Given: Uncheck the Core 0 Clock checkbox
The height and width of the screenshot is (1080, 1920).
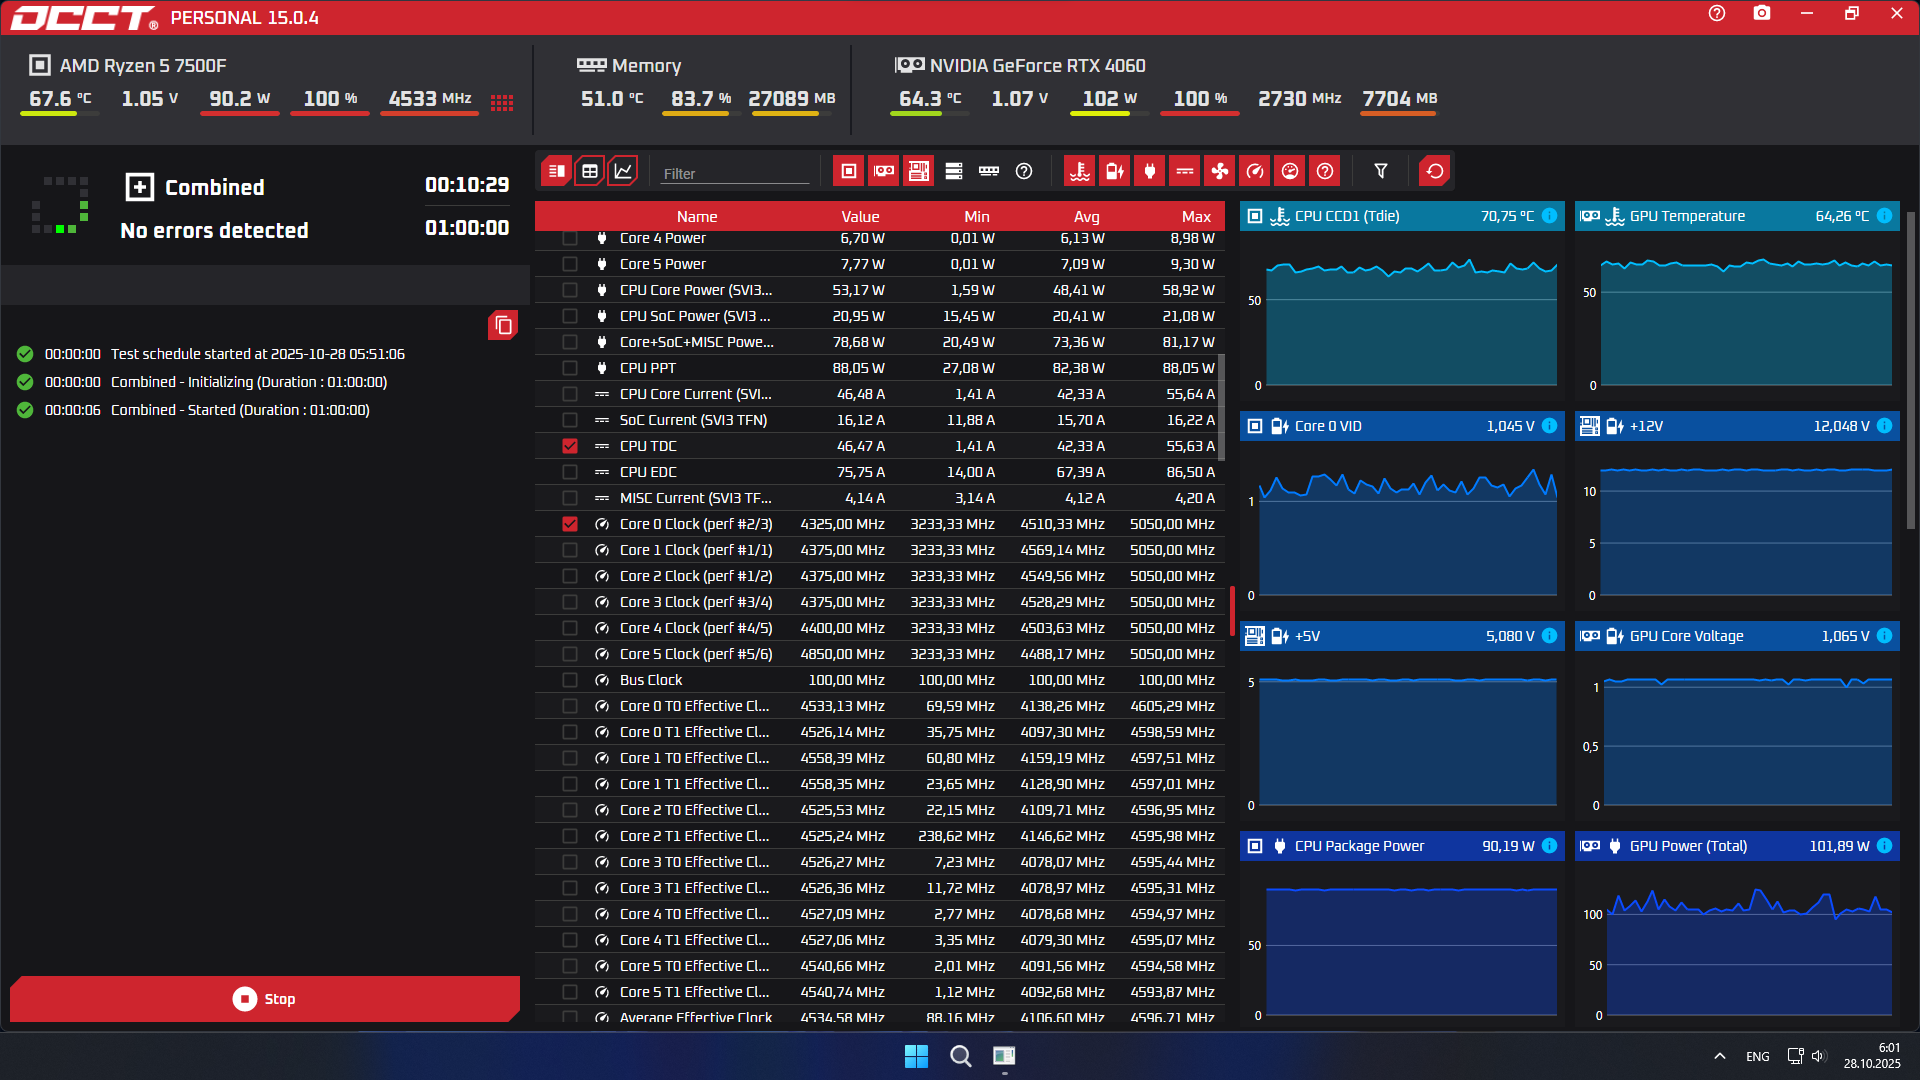Looking at the screenshot, I should pos(570,524).
